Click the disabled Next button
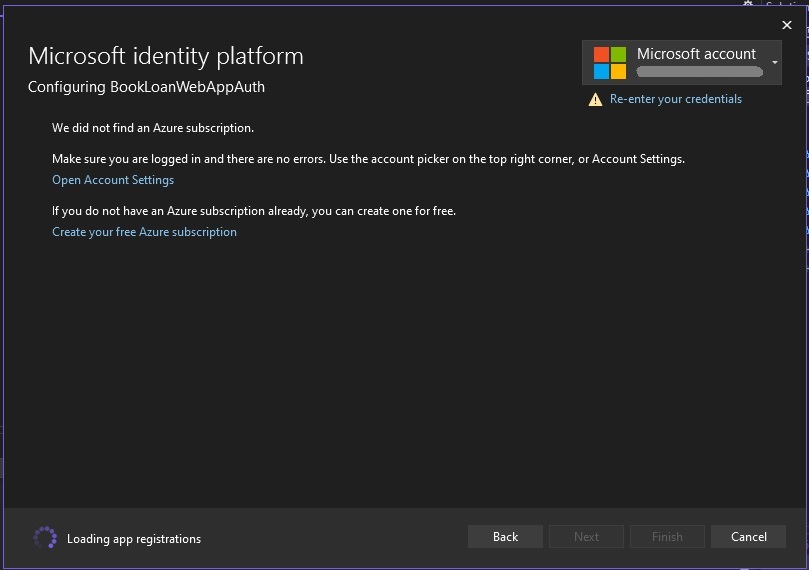This screenshot has width=809, height=570. 586,536
